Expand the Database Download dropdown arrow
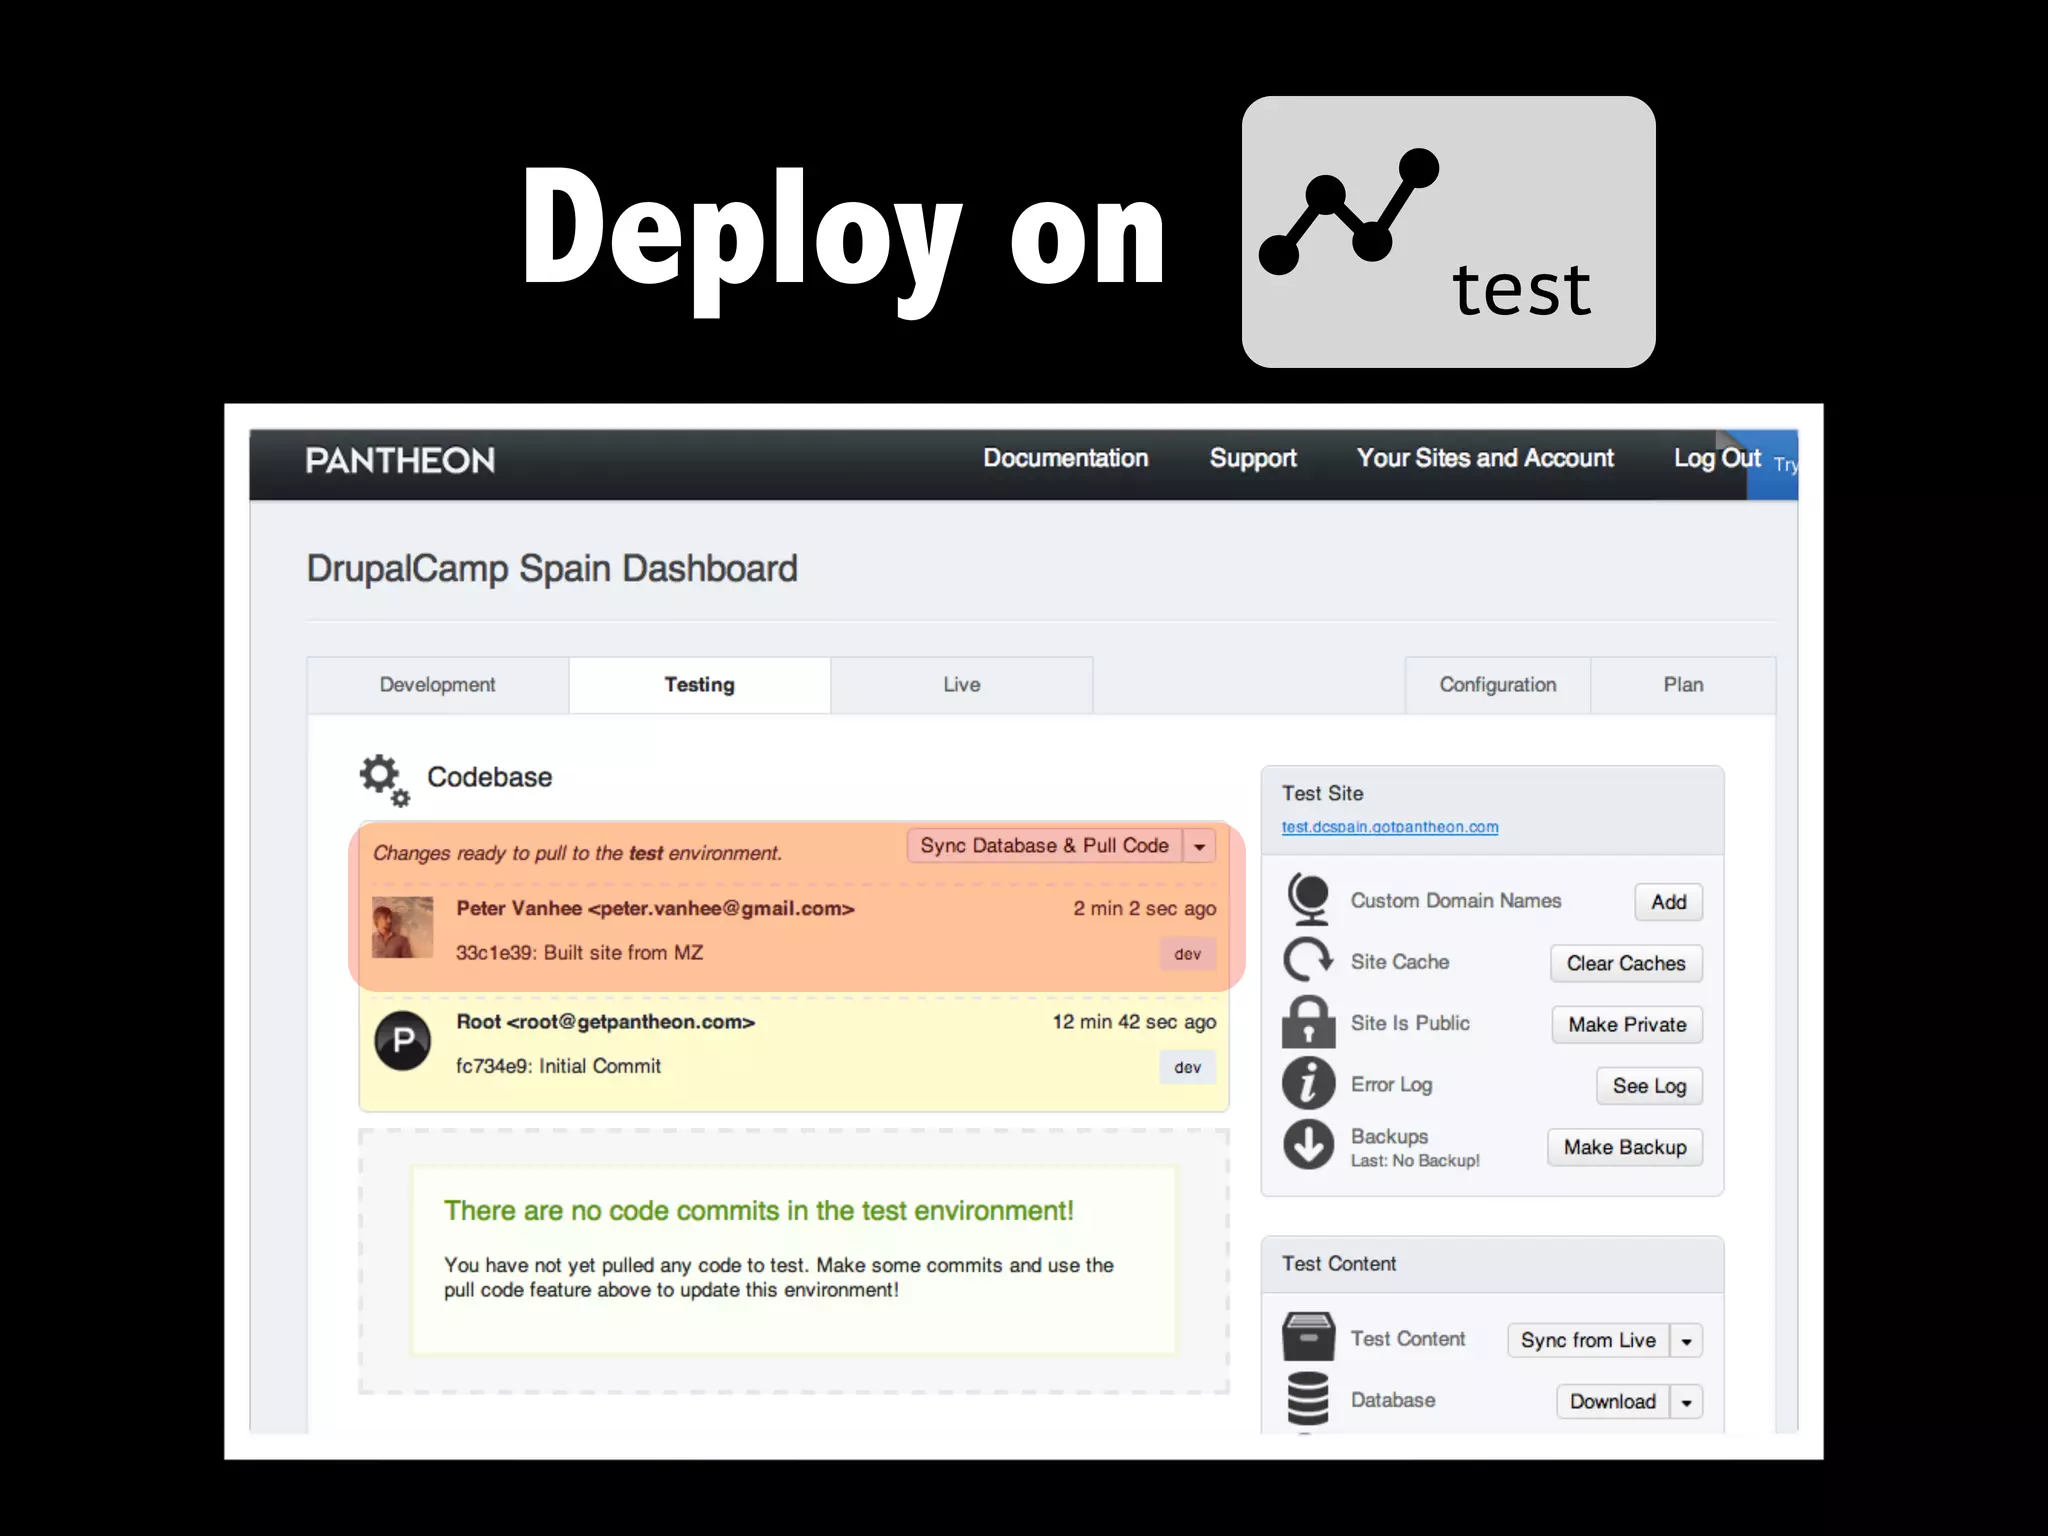This screenshot has height=1536, width=2048. [1686, 1402]
